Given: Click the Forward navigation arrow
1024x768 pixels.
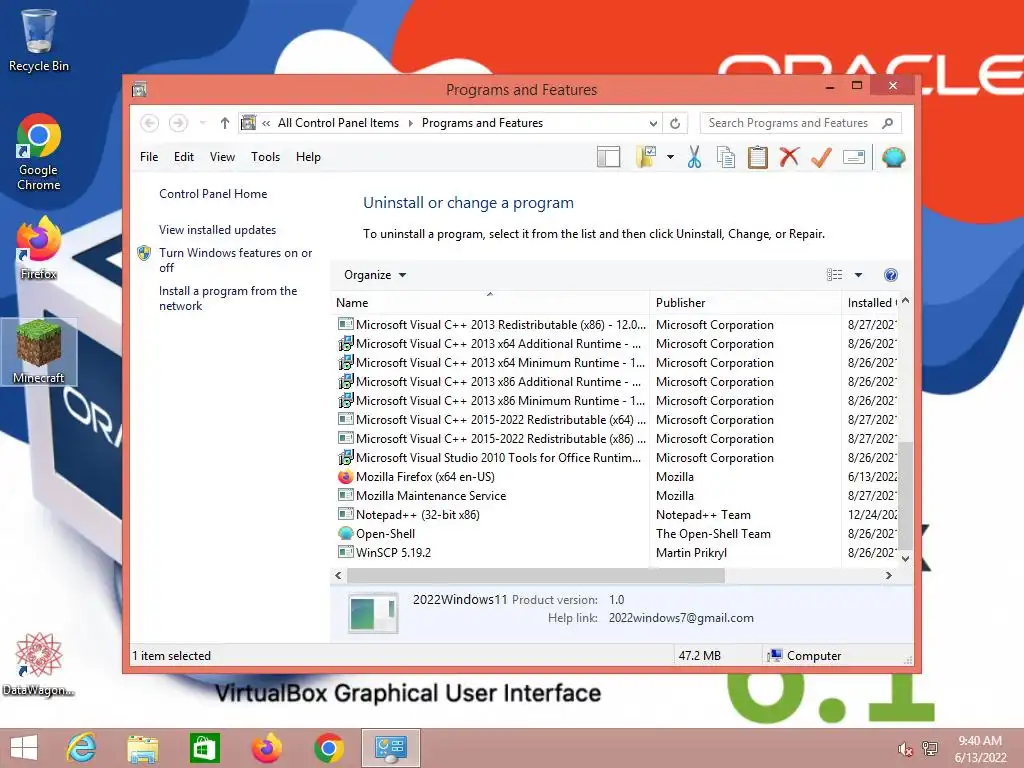Looking at the screenshot, I should coord(178,123).
